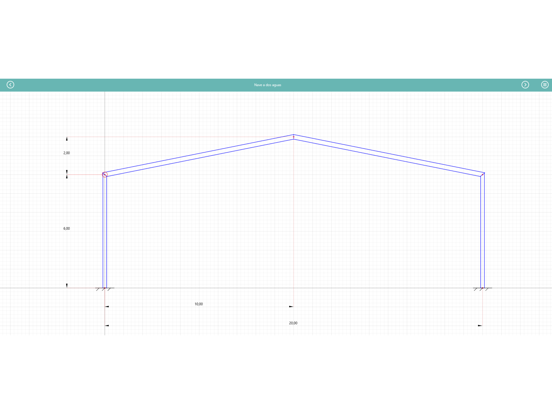Click the 20,00 total span dimension
Image resolution: width=552 pixels, height=414 pixels.
click(x=293, y=323)
